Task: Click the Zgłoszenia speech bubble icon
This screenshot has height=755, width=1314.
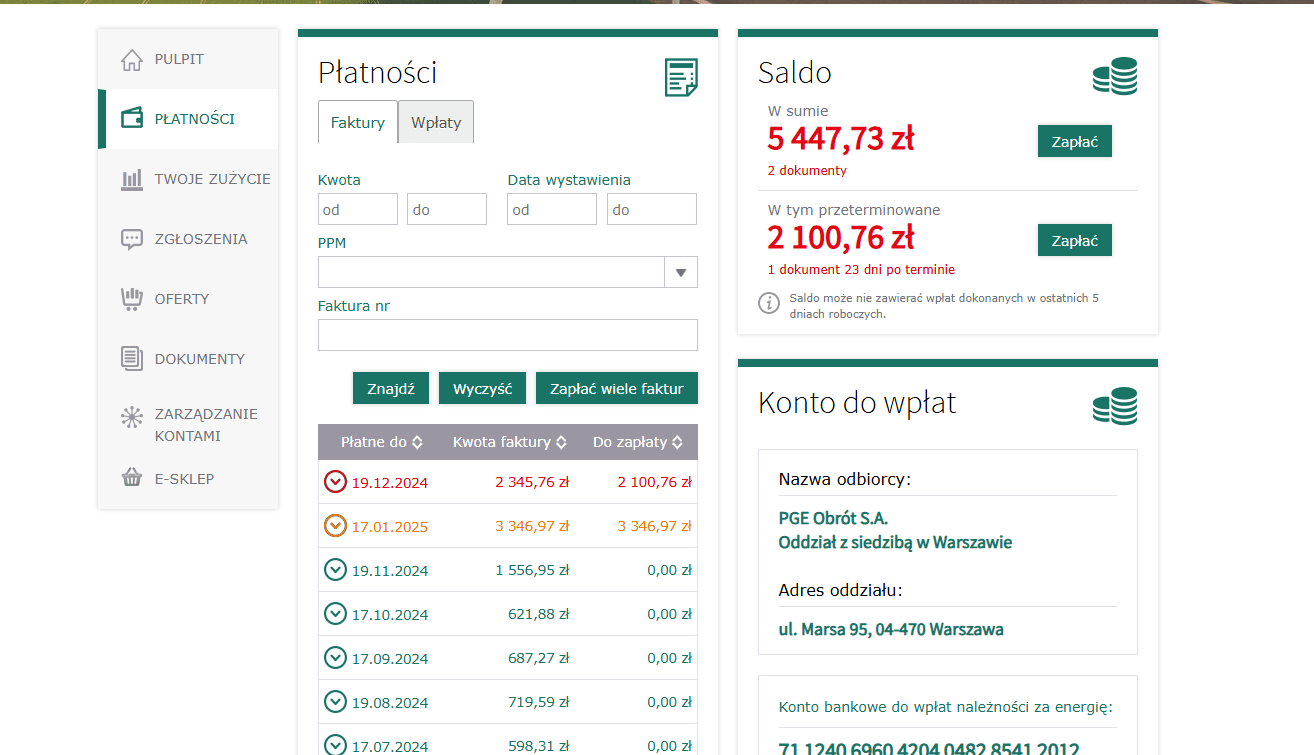Action: (132, 240)
